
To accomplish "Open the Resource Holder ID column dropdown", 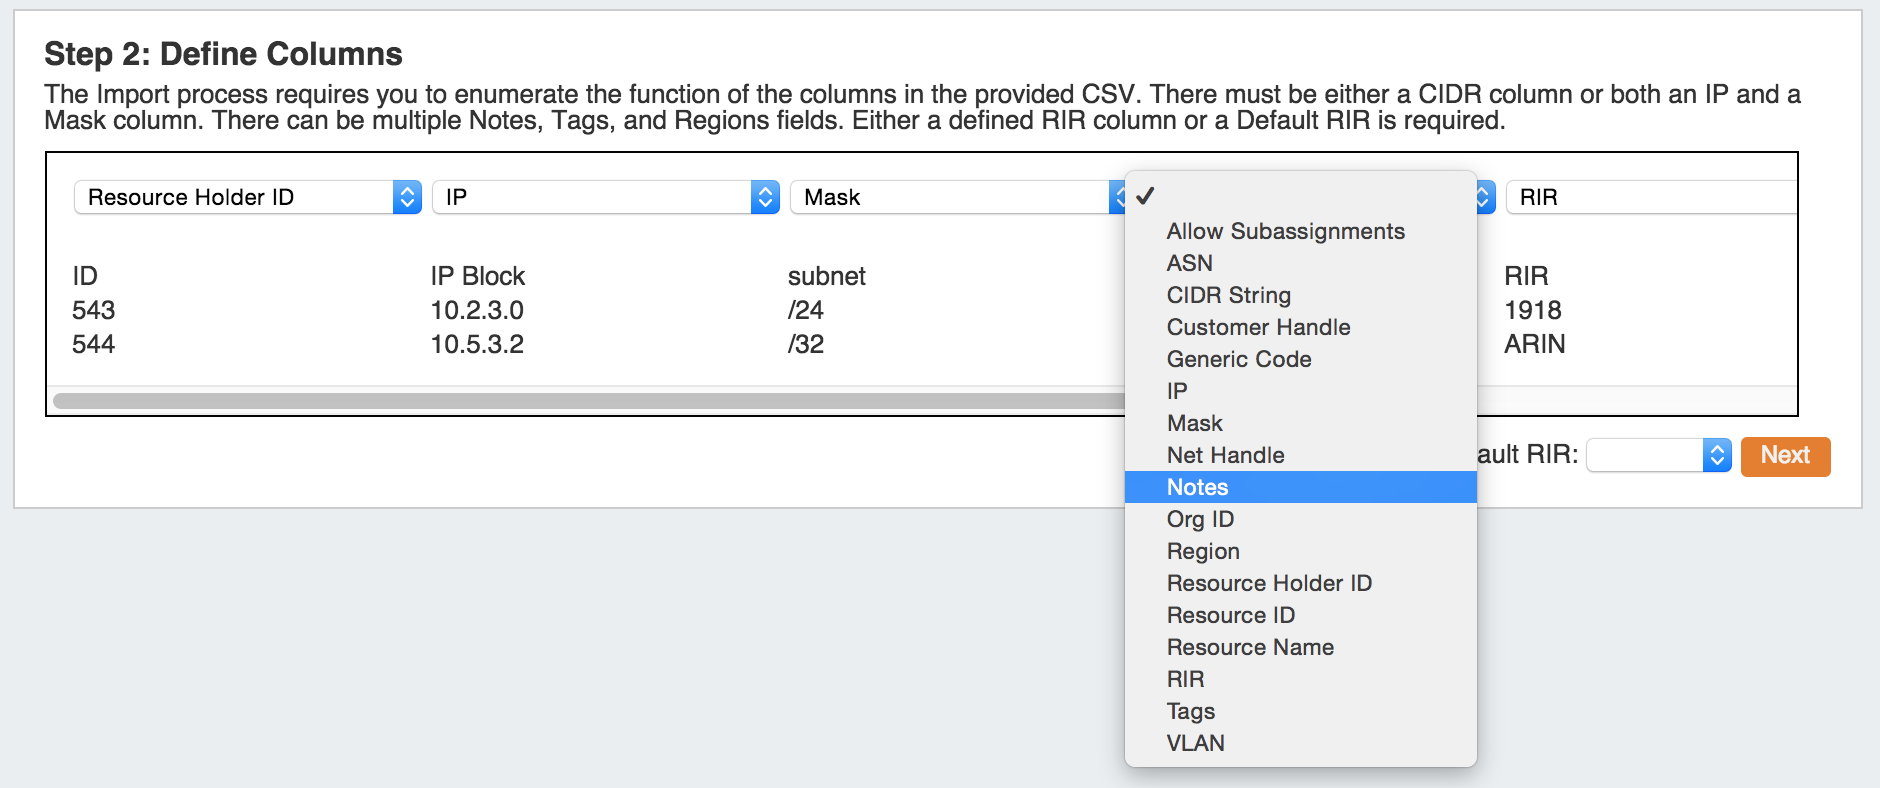I will click(247, 197).
